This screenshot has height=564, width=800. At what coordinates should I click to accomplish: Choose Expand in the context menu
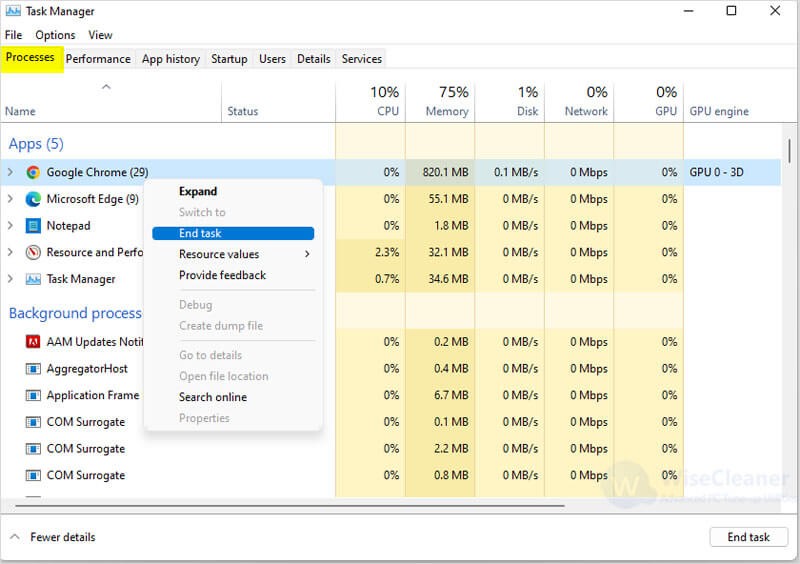coord(234,191)
